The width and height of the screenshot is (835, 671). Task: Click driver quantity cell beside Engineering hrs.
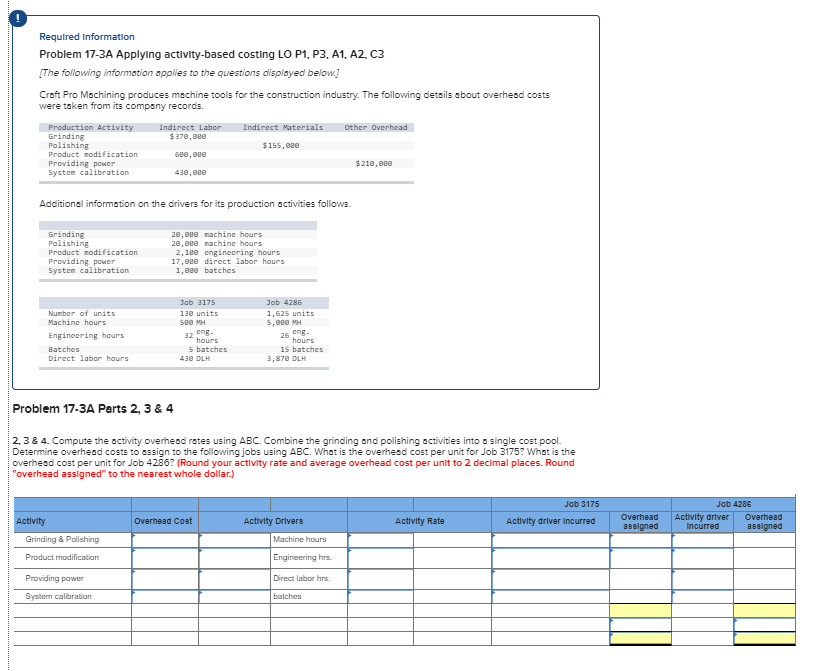pyautogui.click(x=234, y=558)
